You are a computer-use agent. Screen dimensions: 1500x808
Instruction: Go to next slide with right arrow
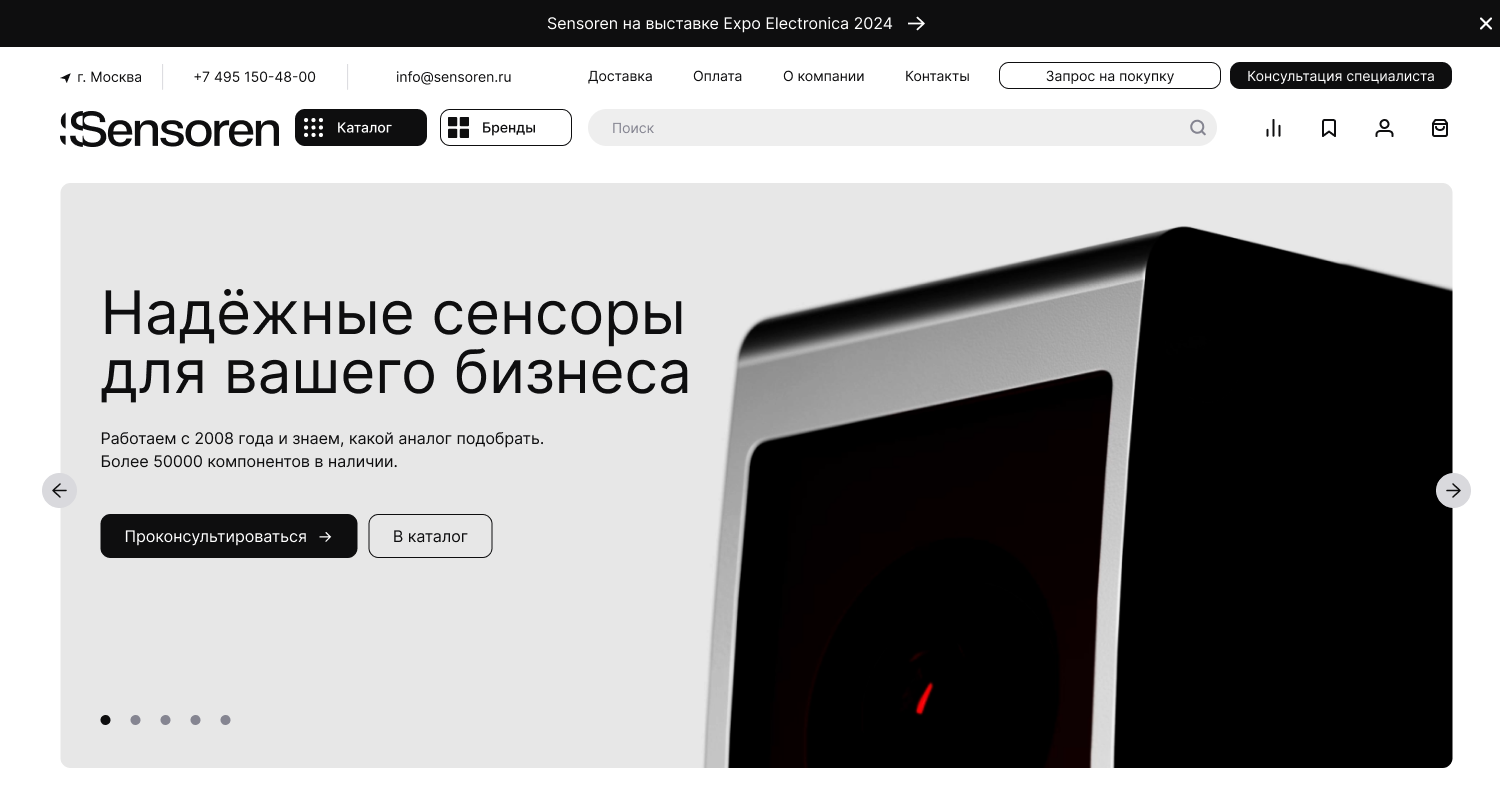[x=1453, y=490]
